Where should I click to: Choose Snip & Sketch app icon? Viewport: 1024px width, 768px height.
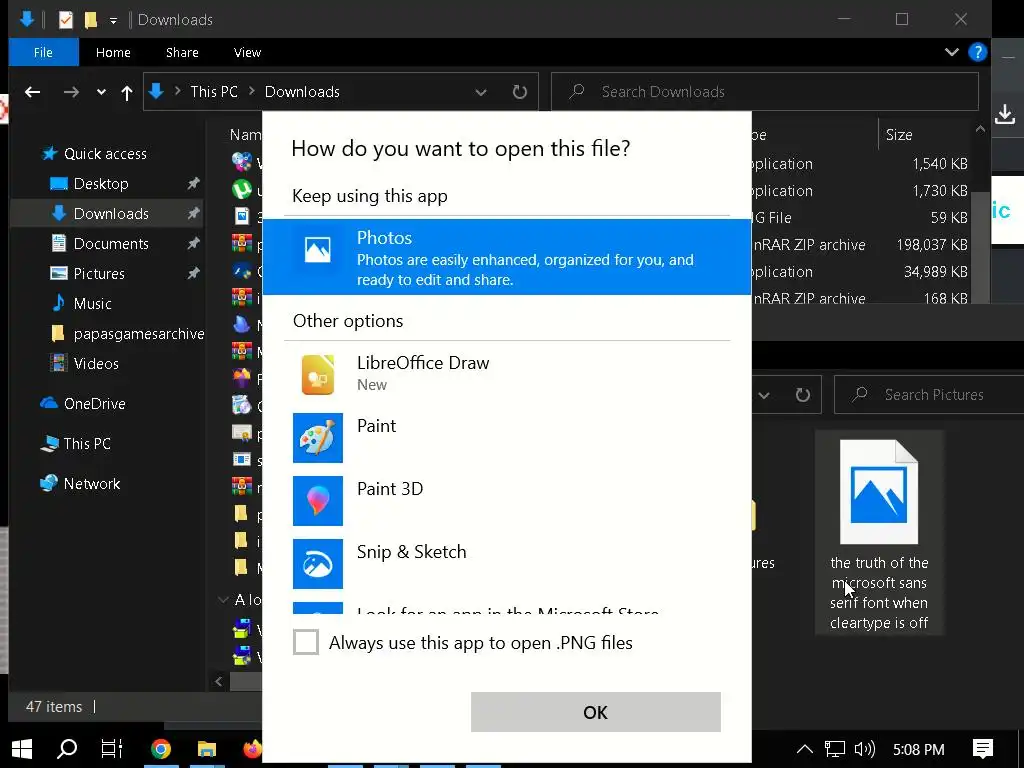(x=317, y=564)
